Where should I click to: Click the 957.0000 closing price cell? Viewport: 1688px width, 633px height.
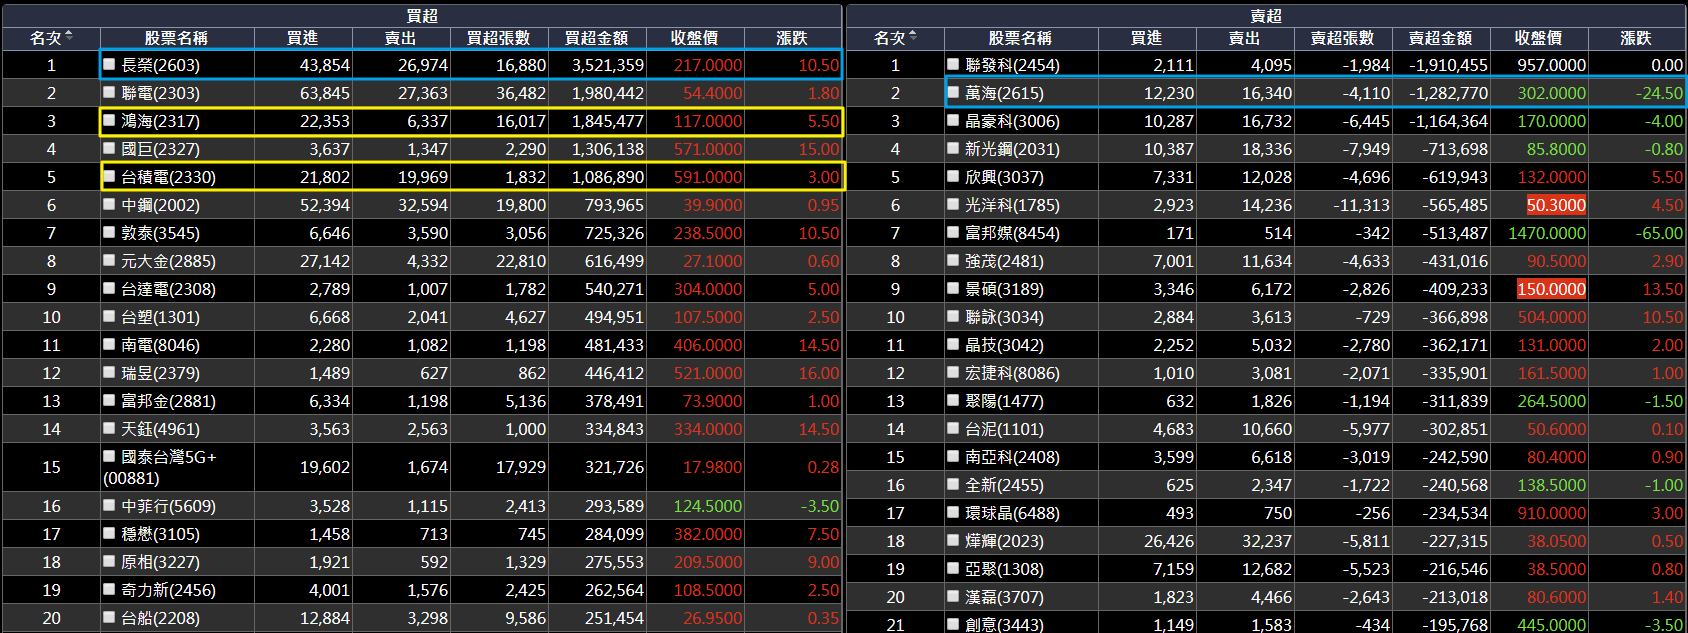1551,65
